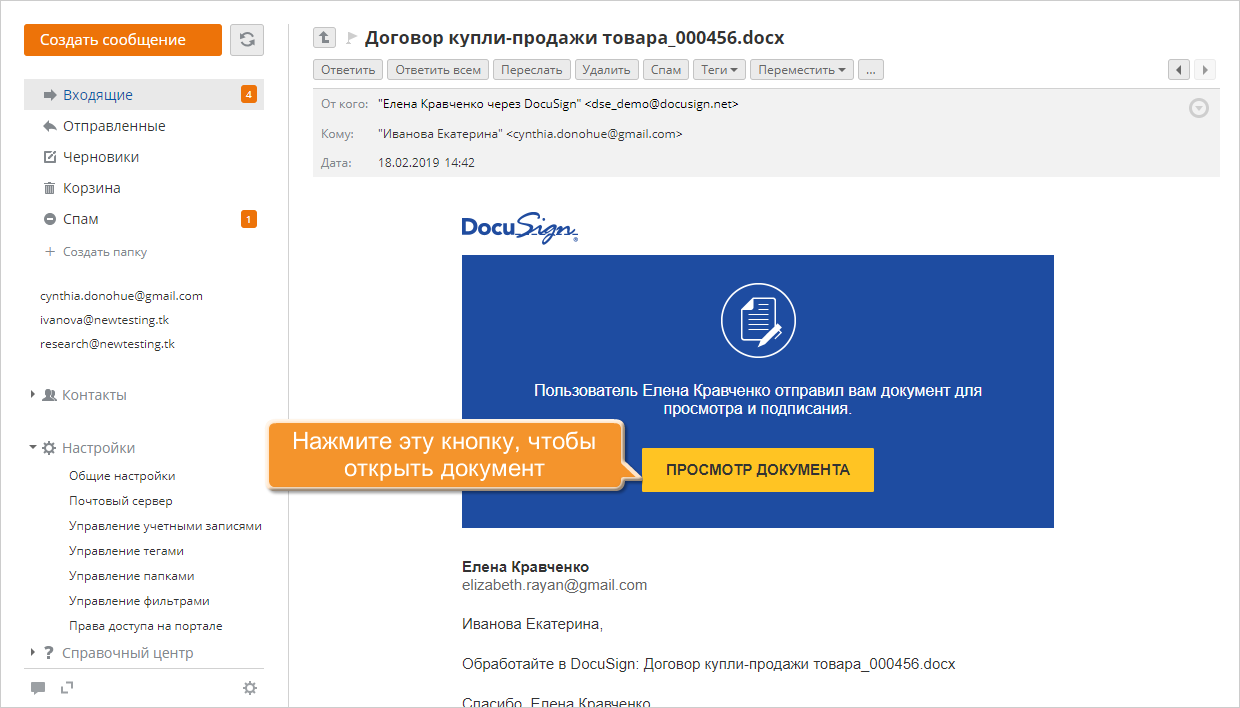The height and width of the screenshot is (708, 1240).
Task: Open the Переместить dropdown
Action: coord(802,70)
